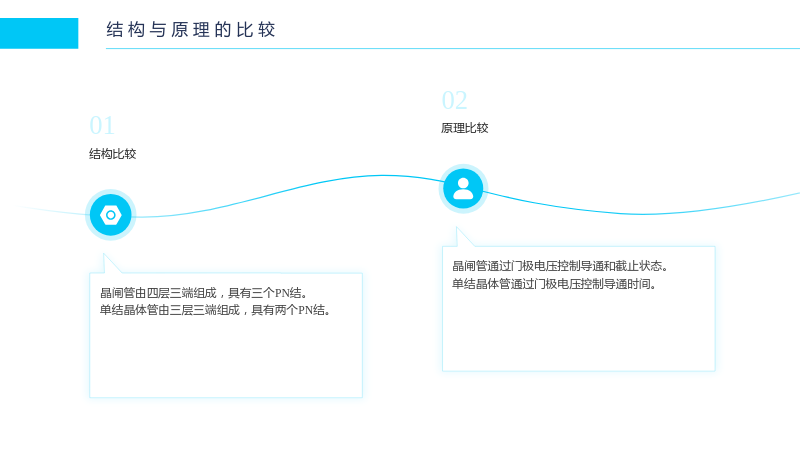Select the slide title 结构与原理的比较

[x=191, y=30]
